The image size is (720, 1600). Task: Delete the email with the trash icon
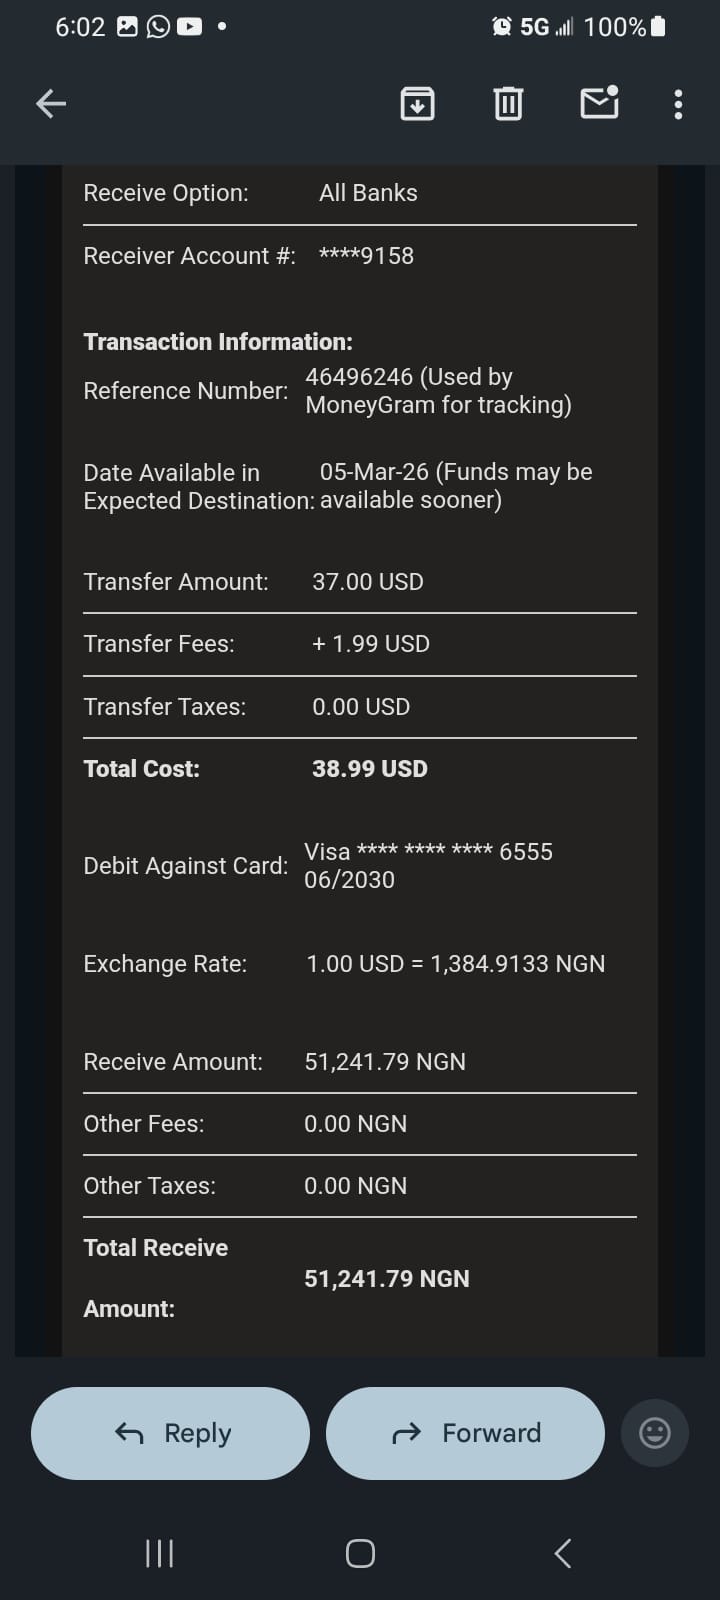click(x=508, y=103)
